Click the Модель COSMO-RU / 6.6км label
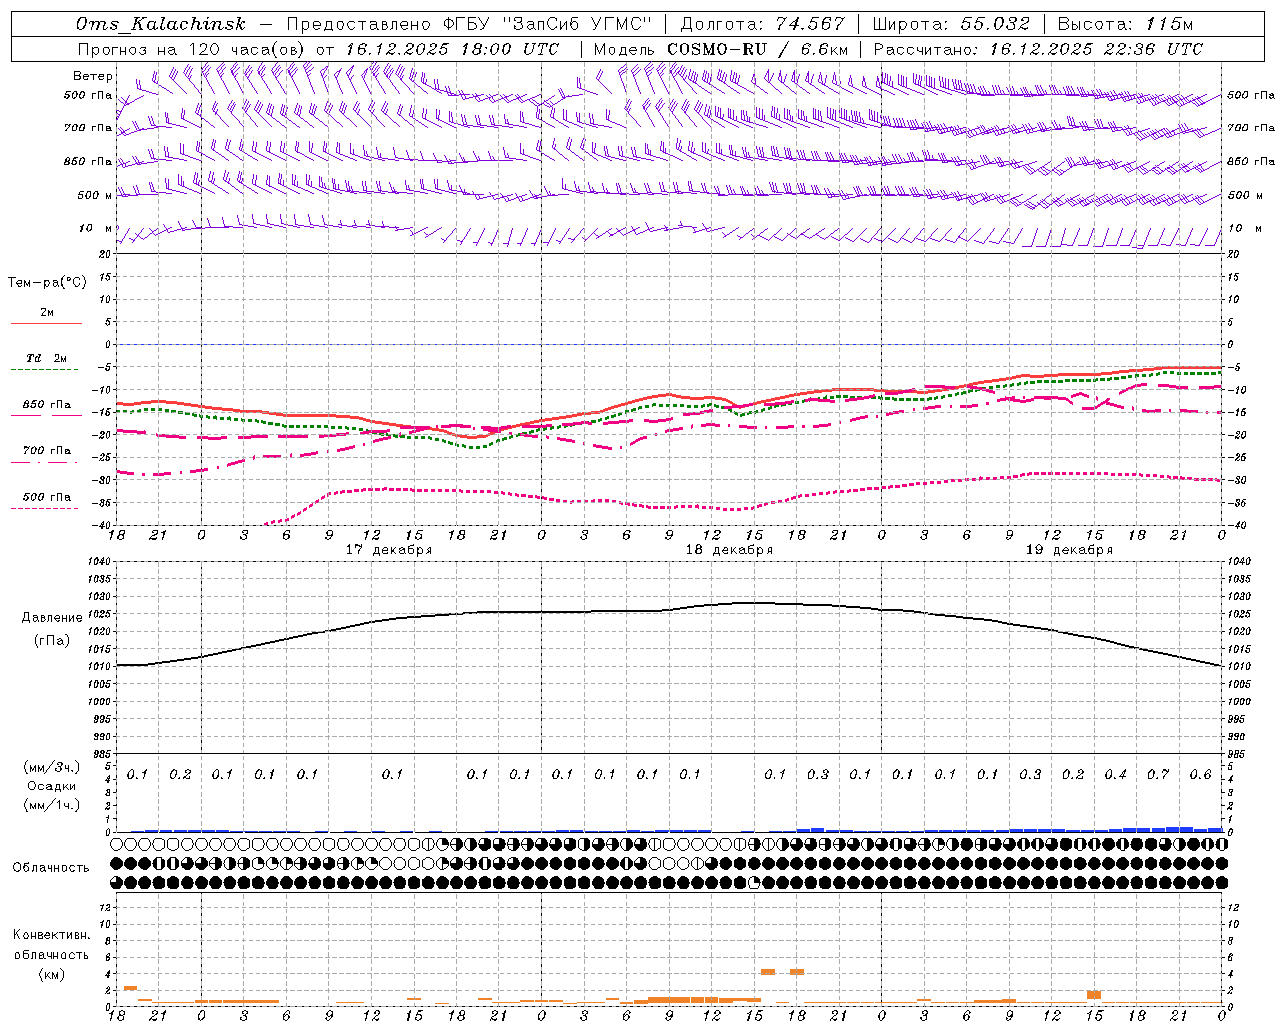Image resolution: width=1280 pixels, height=1024 pixels. (x=721, y=49)
